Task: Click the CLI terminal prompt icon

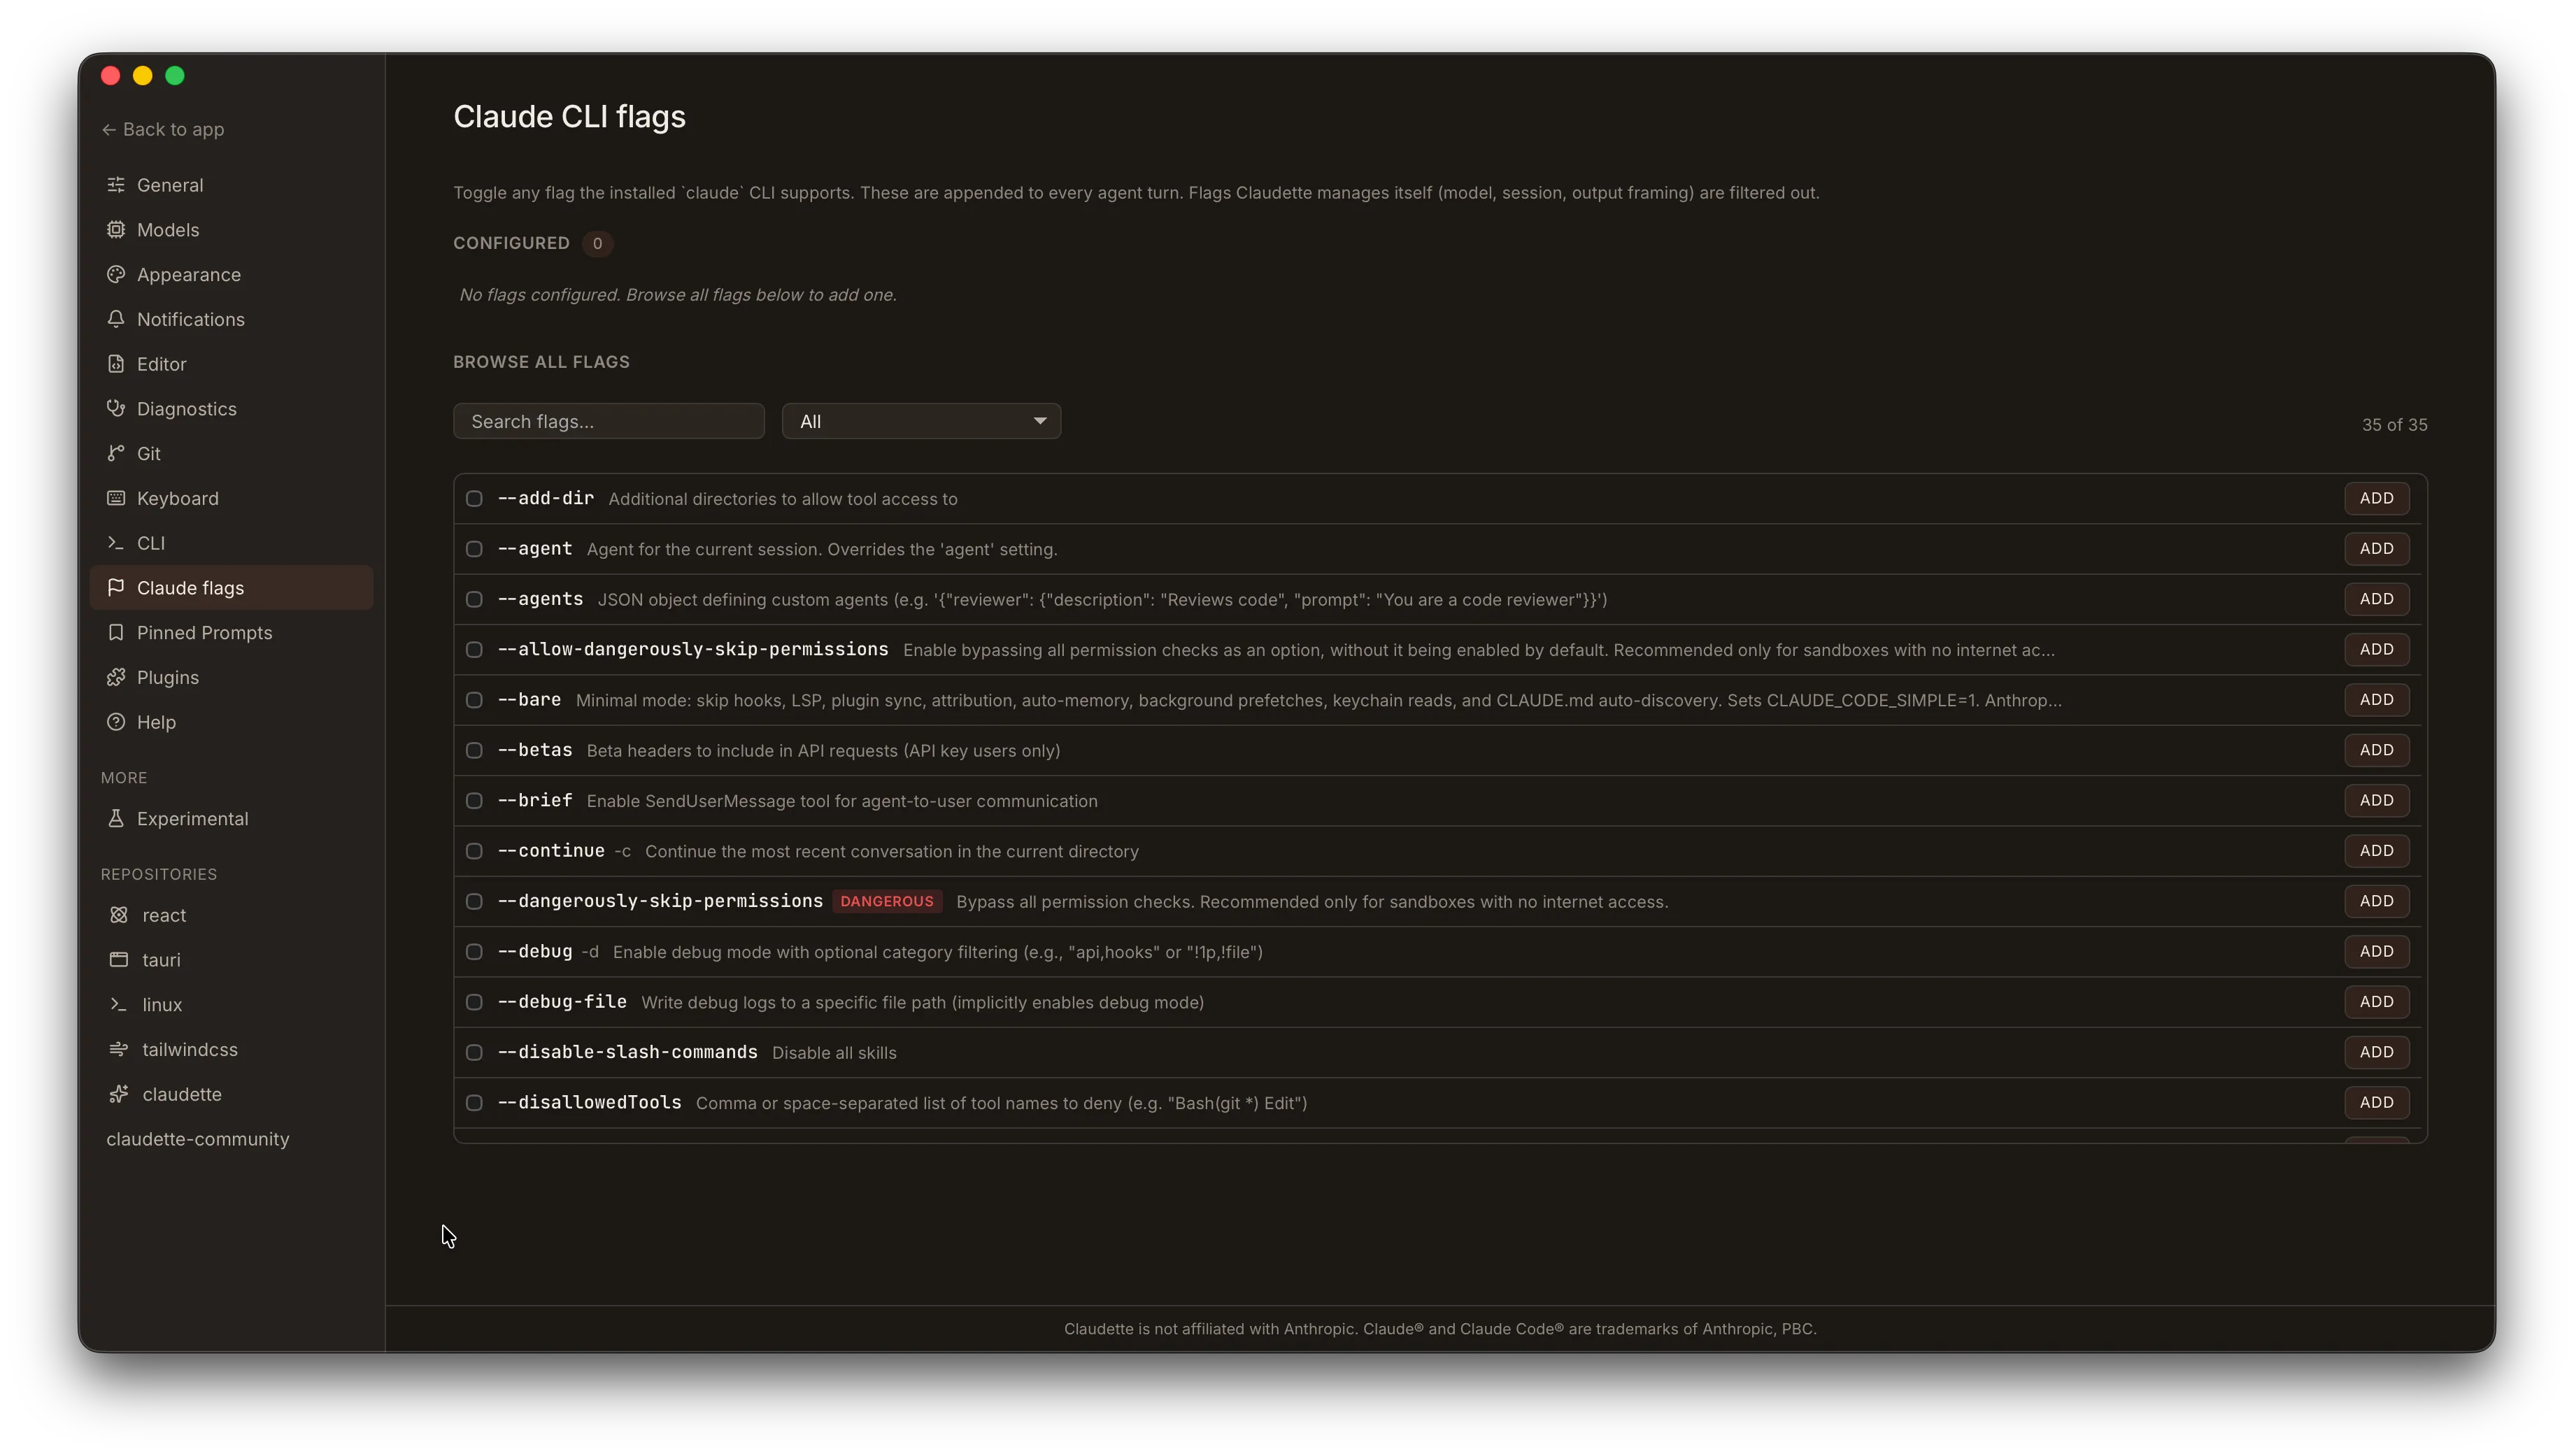Action: [x=116, y=543]
